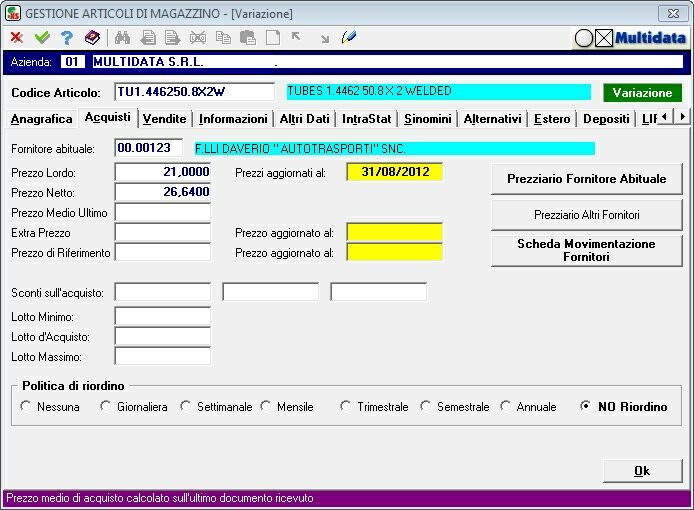Click the binoculars search icon
This screenshot has width=694, height=510.
point(122,38)
